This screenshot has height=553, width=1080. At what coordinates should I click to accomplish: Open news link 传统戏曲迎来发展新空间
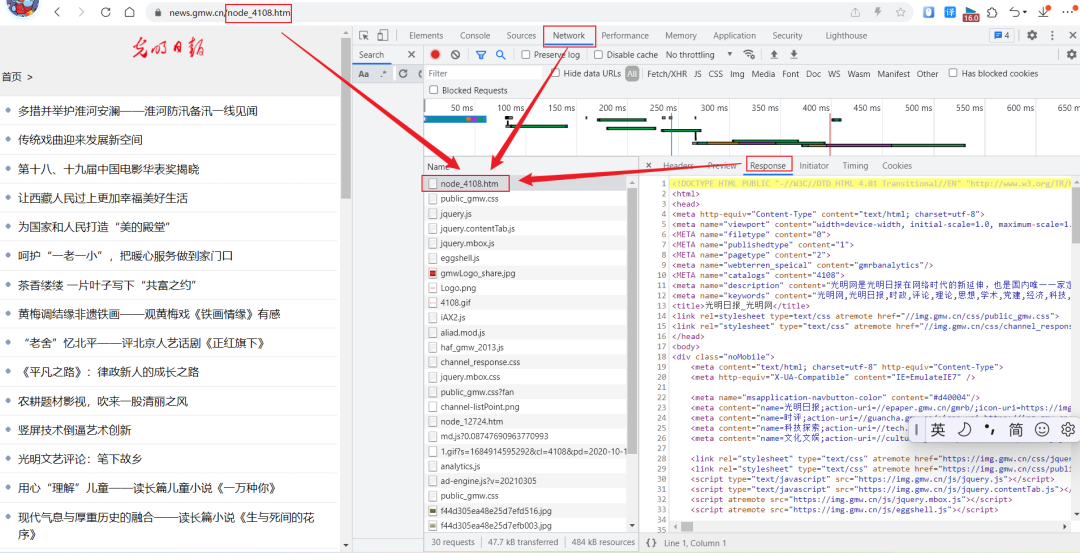tap(81, 140)
